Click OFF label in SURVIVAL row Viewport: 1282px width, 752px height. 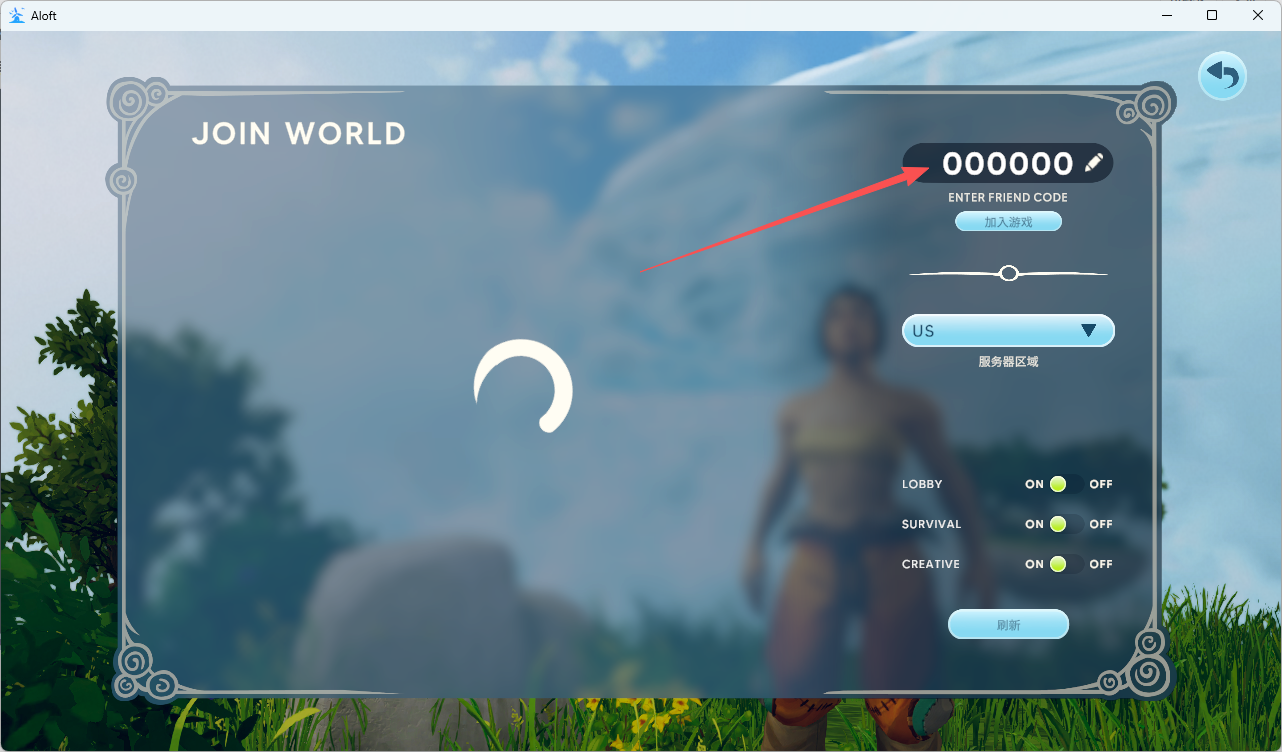1101,524
